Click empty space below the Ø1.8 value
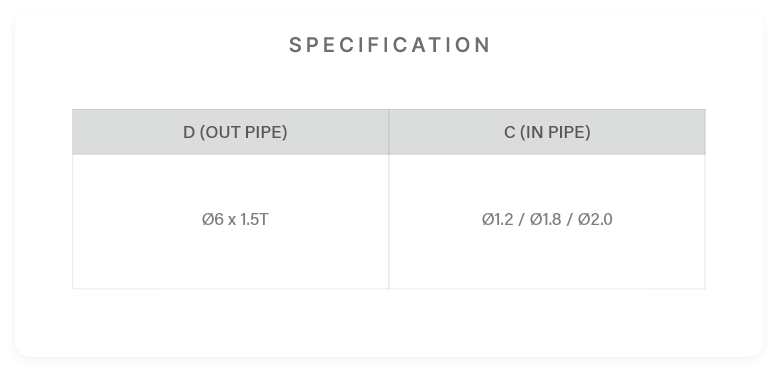The height and width of the screenshot is (375, 778). click(546, 260)
